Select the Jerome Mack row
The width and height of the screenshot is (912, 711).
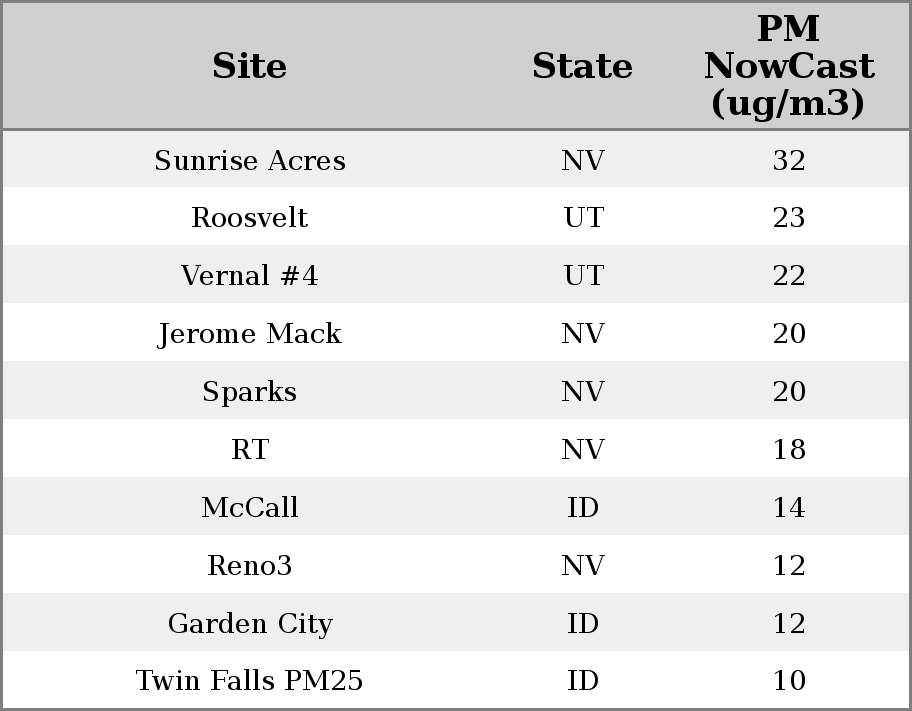click(x=249, y=334)
